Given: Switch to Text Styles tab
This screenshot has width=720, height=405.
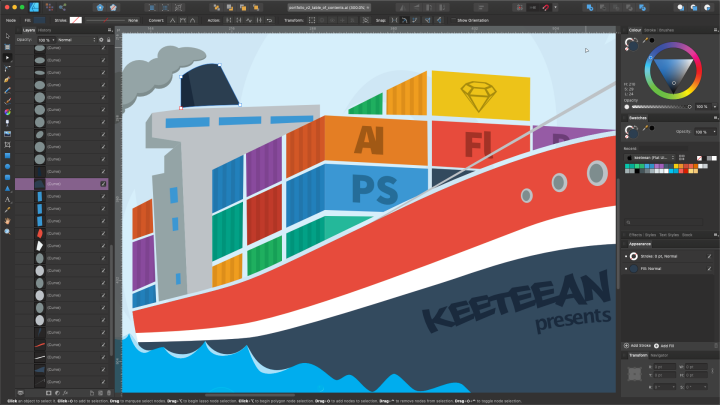Looking at the screenshot, I should pyautogui.click(x=669, y=235).
